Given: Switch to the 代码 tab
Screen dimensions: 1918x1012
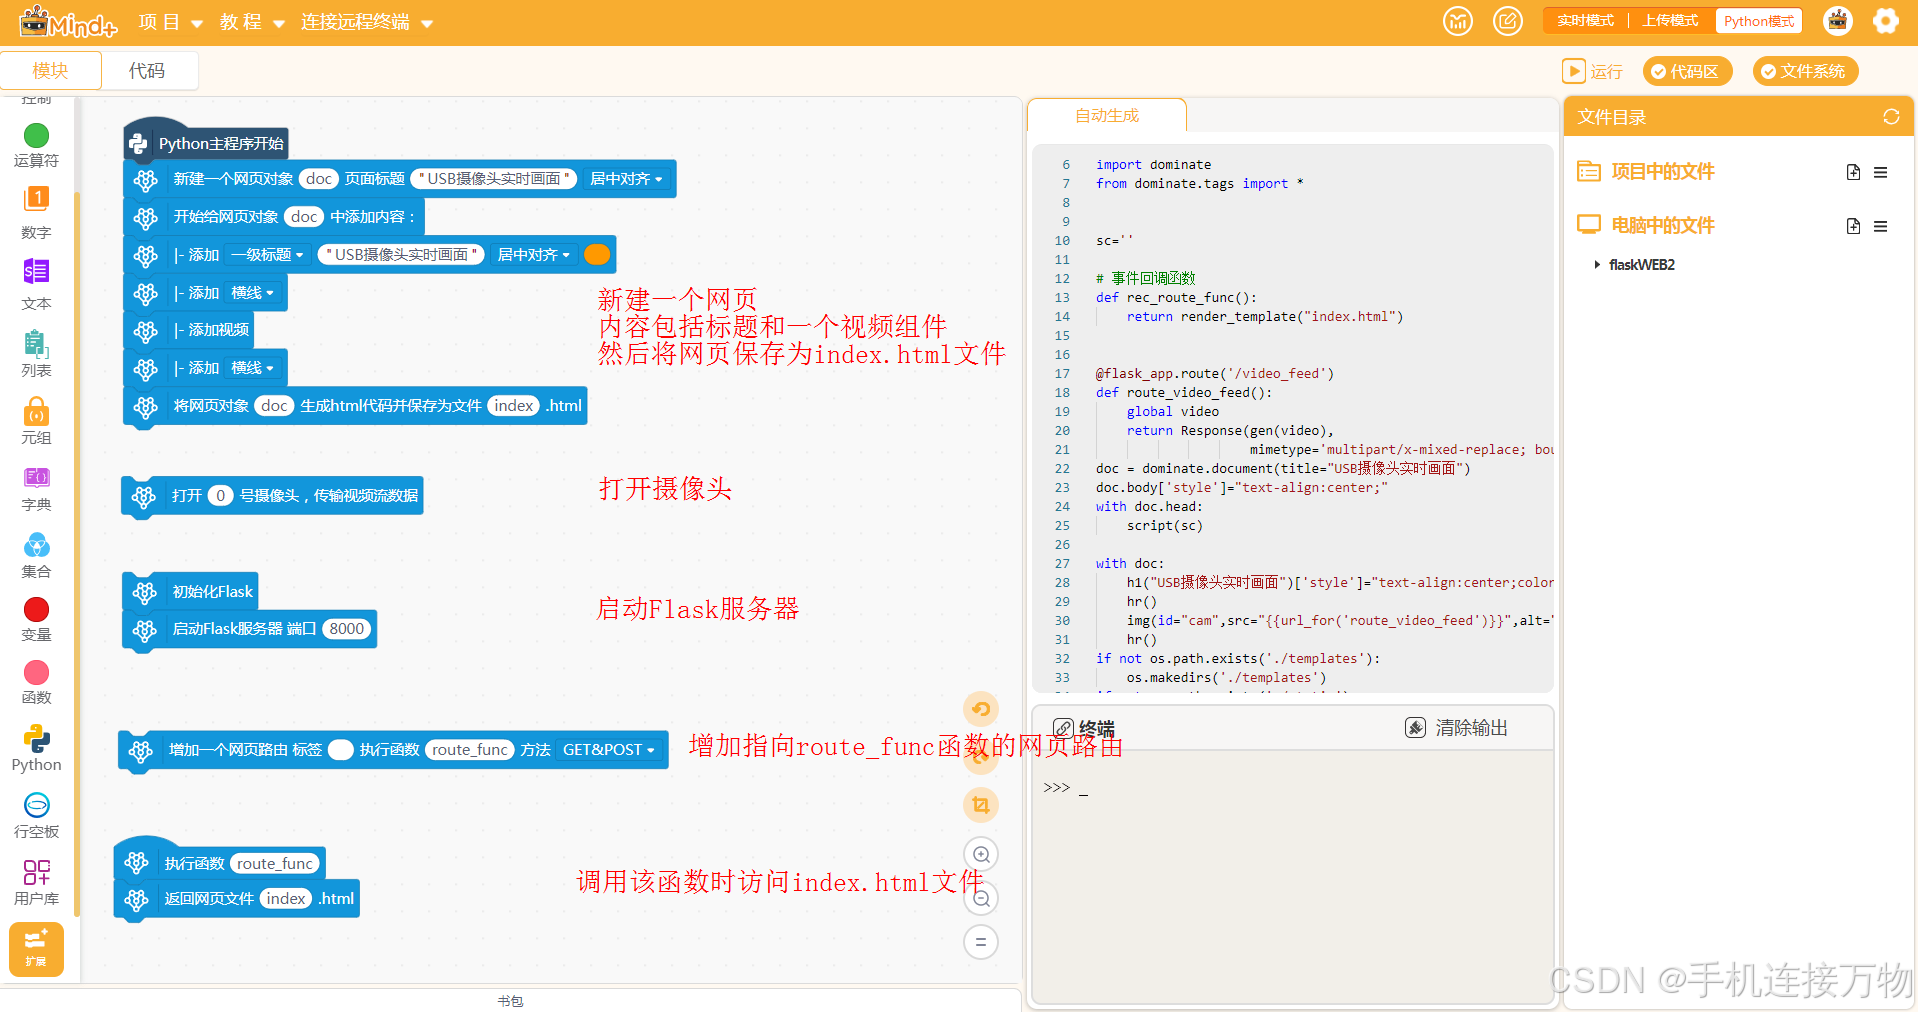Looking at the screenshot, I should [147, 70].
